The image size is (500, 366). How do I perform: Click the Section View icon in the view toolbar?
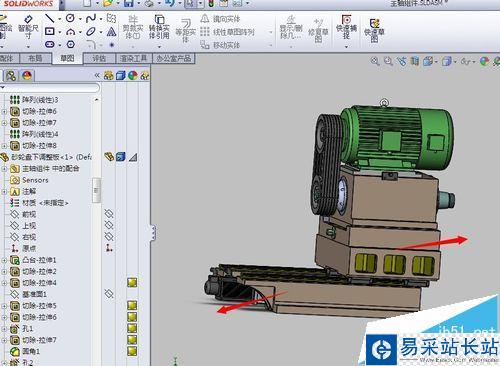pos(415,61)
